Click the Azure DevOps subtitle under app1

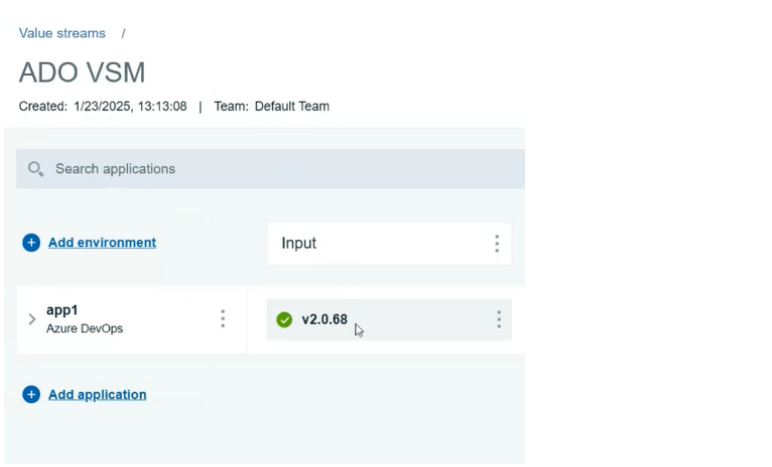pyautogui.click(x=85, y=328)
